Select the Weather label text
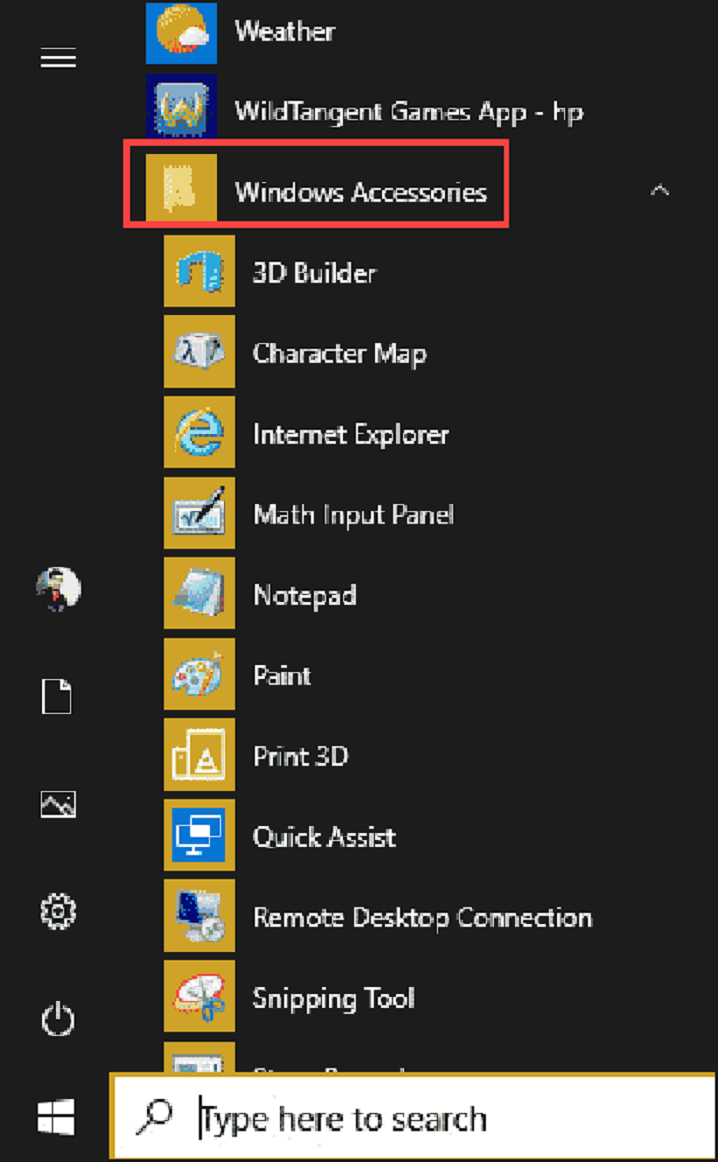Image resolution: width=718 pixels, height=1162 pixels. point(285,31)
